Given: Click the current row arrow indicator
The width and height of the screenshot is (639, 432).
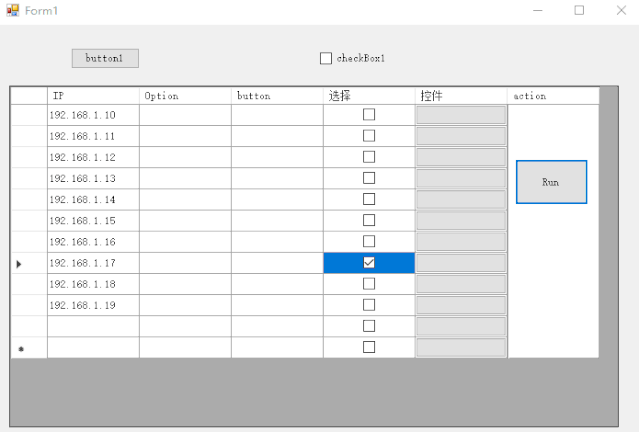Looking at the screenshot, I should click(19, 263).
